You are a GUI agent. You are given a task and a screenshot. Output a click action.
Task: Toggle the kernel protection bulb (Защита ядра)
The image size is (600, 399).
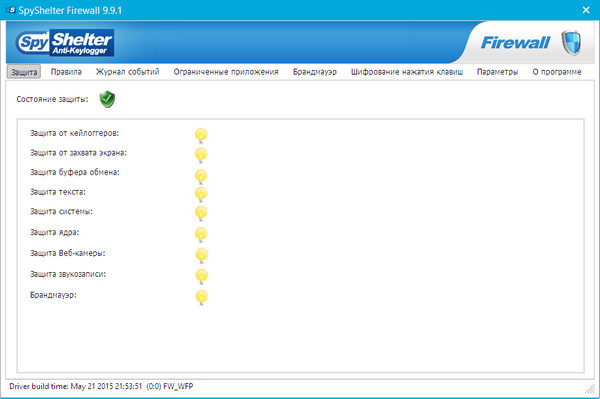201,234
